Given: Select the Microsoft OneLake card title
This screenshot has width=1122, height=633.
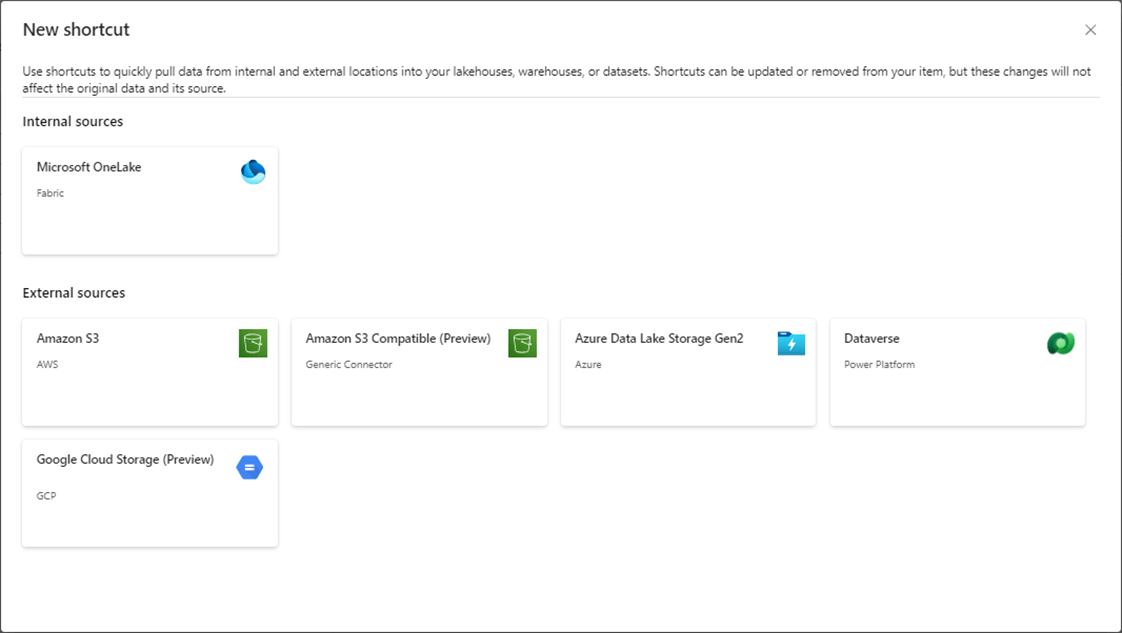Looking at the screenshot, I should point(89,167).
